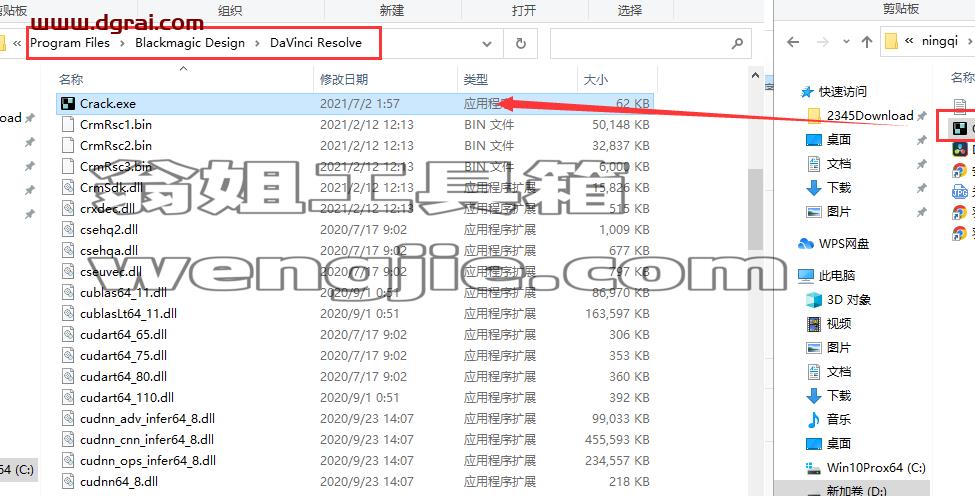
Task: Expand chevron after Program Files breadcrumb
Action: 122,43
